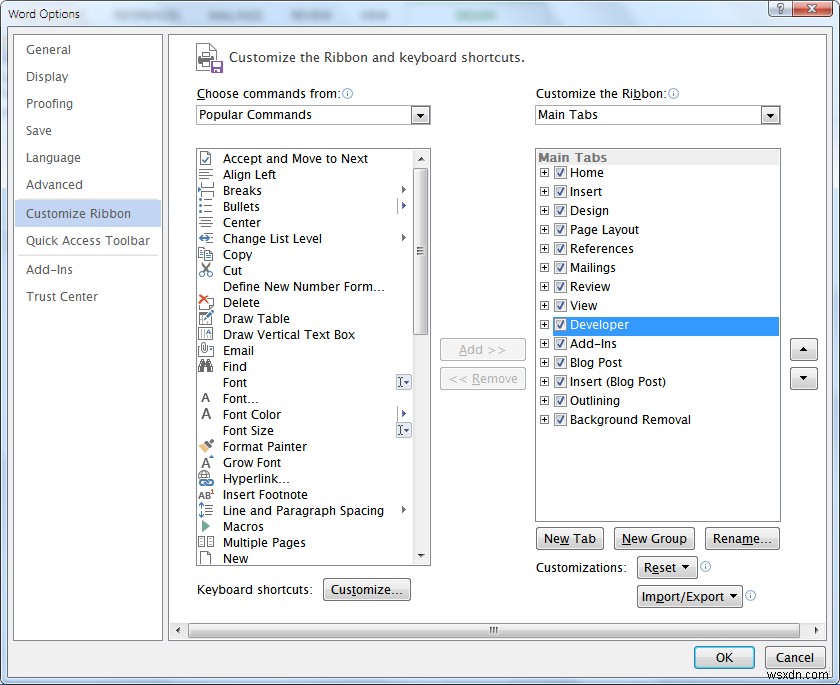The height and width of the screenshot is (685, 840).
Task: Select the Macros command
Action: [x=243, y=526]
